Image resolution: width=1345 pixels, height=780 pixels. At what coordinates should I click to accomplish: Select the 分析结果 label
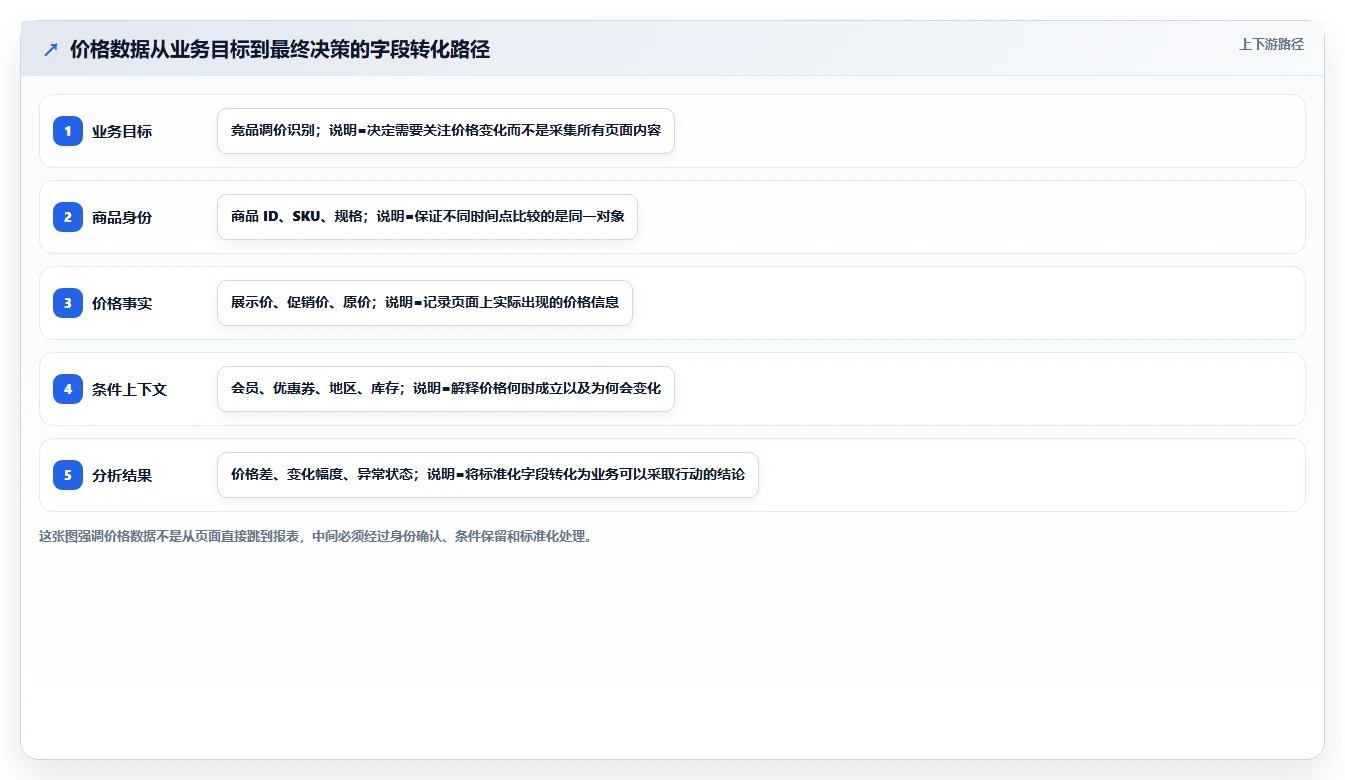[x=122, y=475]
